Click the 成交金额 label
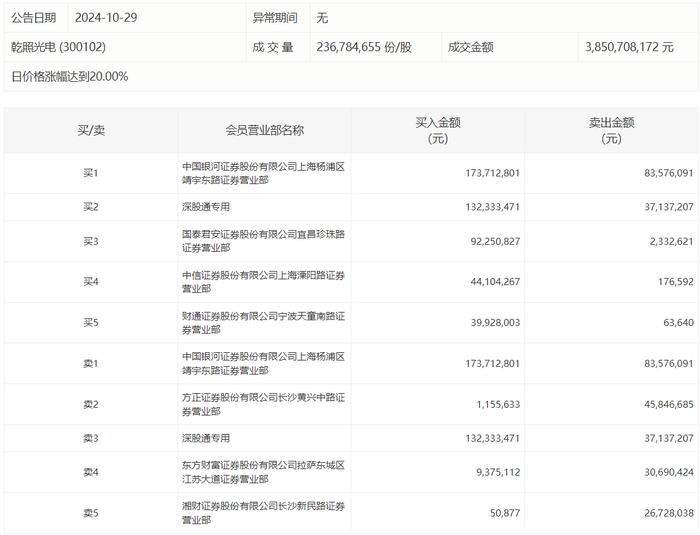The image size is (700, 535). click(x=471, y=47)
